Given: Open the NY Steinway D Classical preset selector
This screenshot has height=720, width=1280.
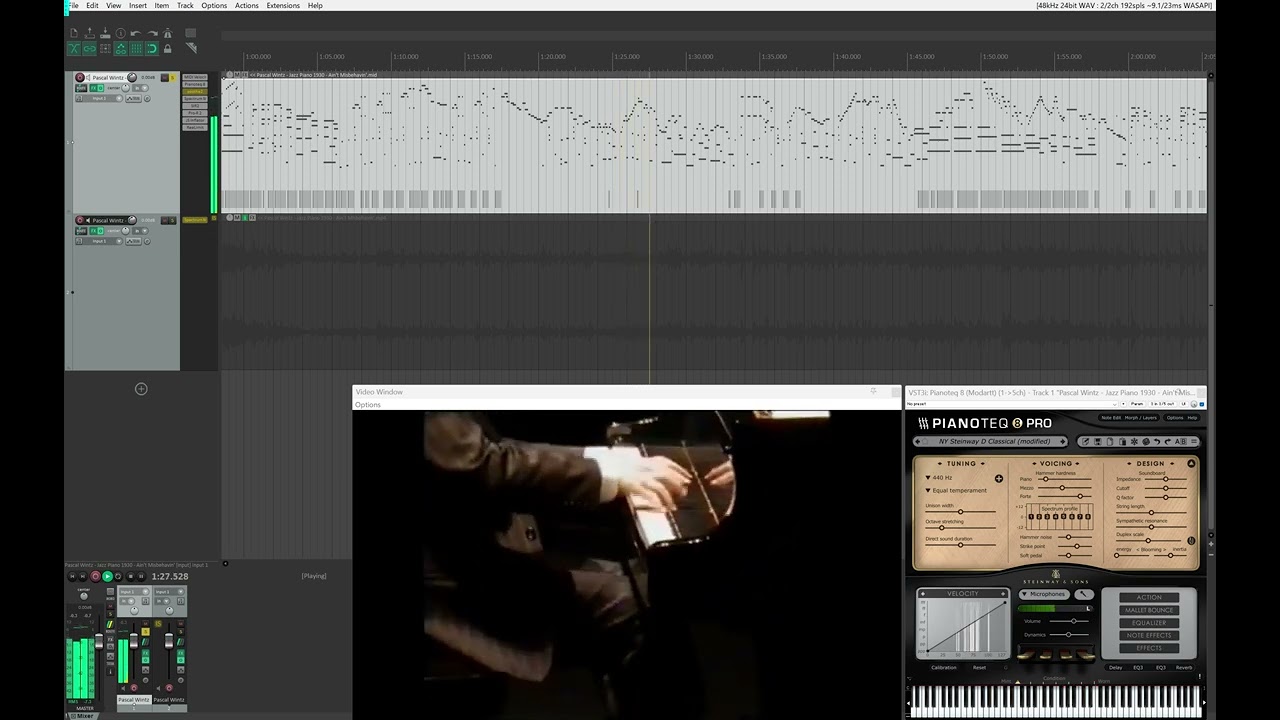Looking at the screenshot, I should [x=994, y=441].
